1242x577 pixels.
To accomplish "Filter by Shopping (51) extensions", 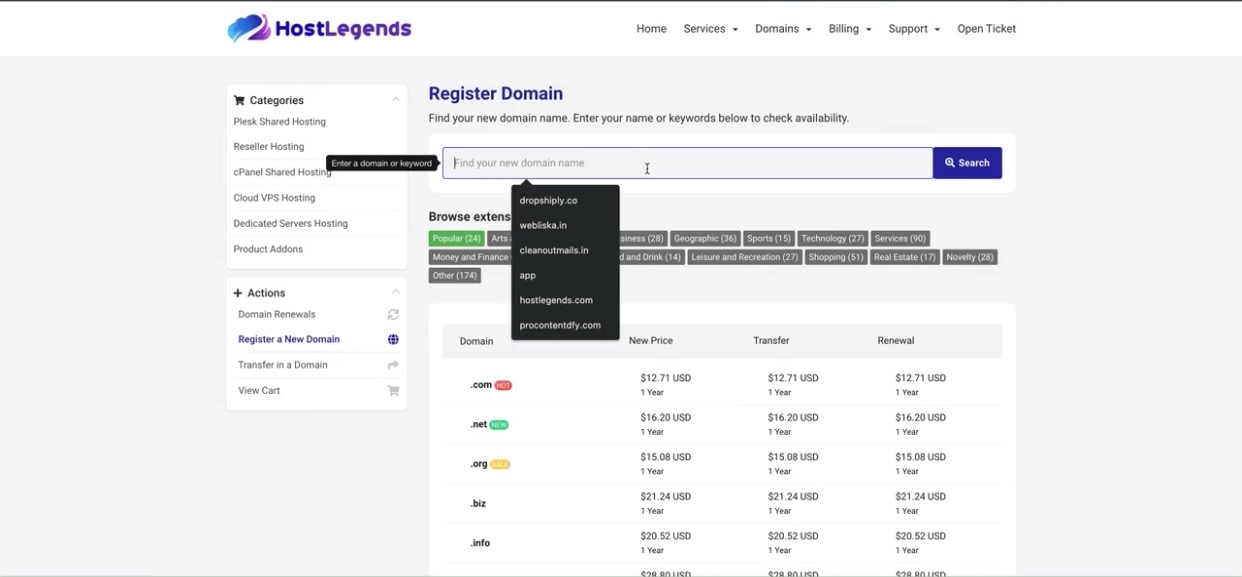I will pos(836,257).
